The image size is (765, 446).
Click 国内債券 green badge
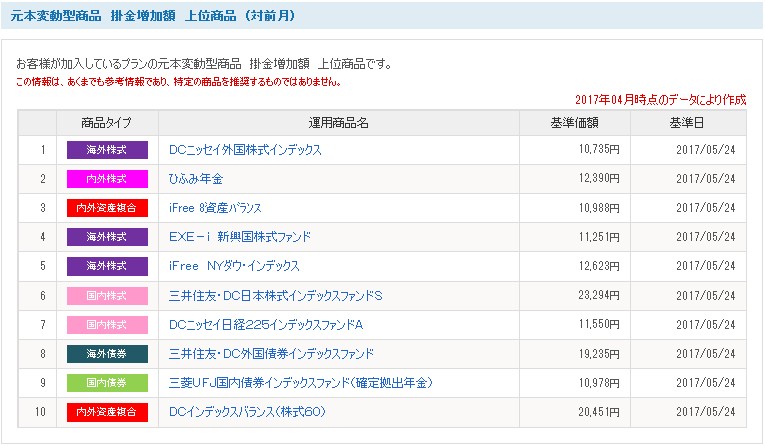107,383
